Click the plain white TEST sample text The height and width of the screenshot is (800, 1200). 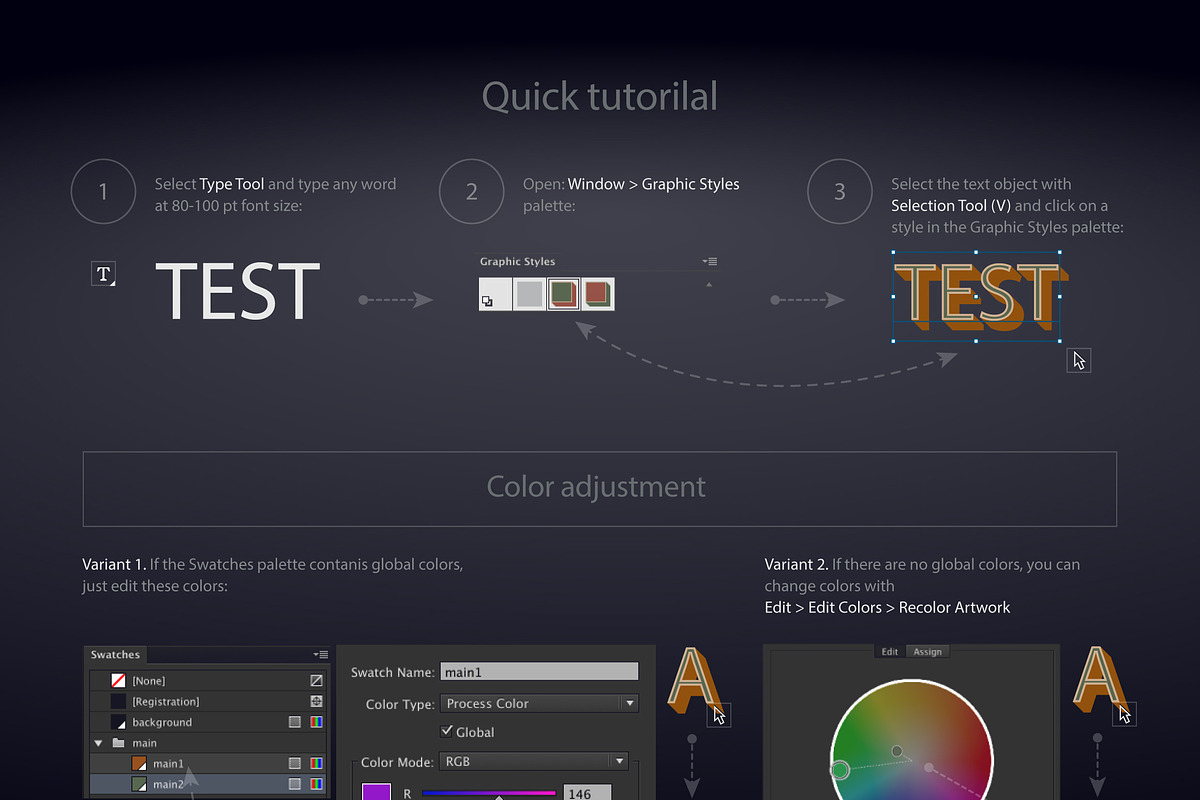pos(238,291)
